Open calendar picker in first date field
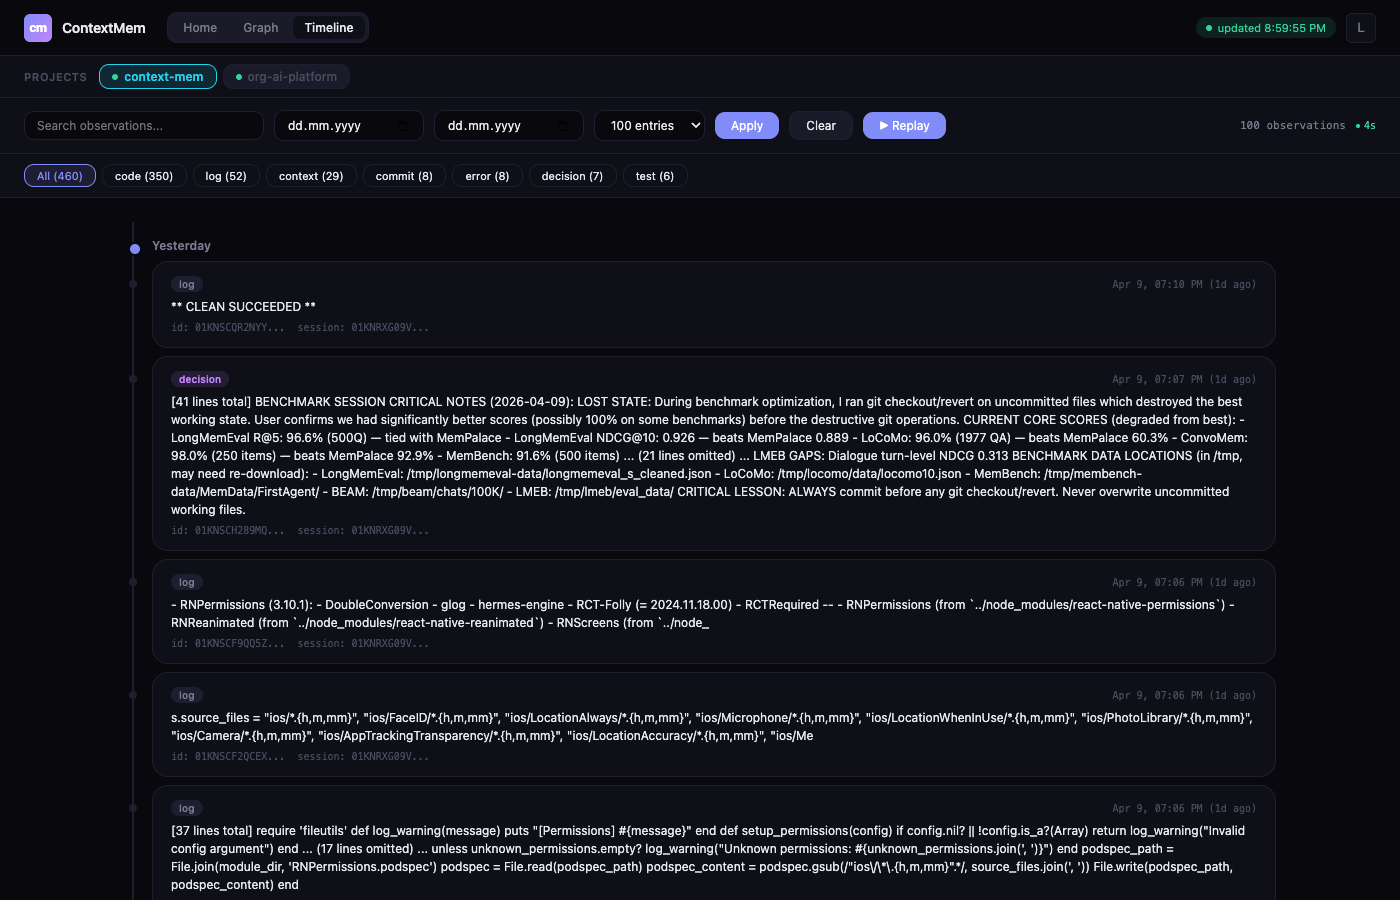Image resolution: width=1400 pixels, height=900 pixels. (403, 126)
